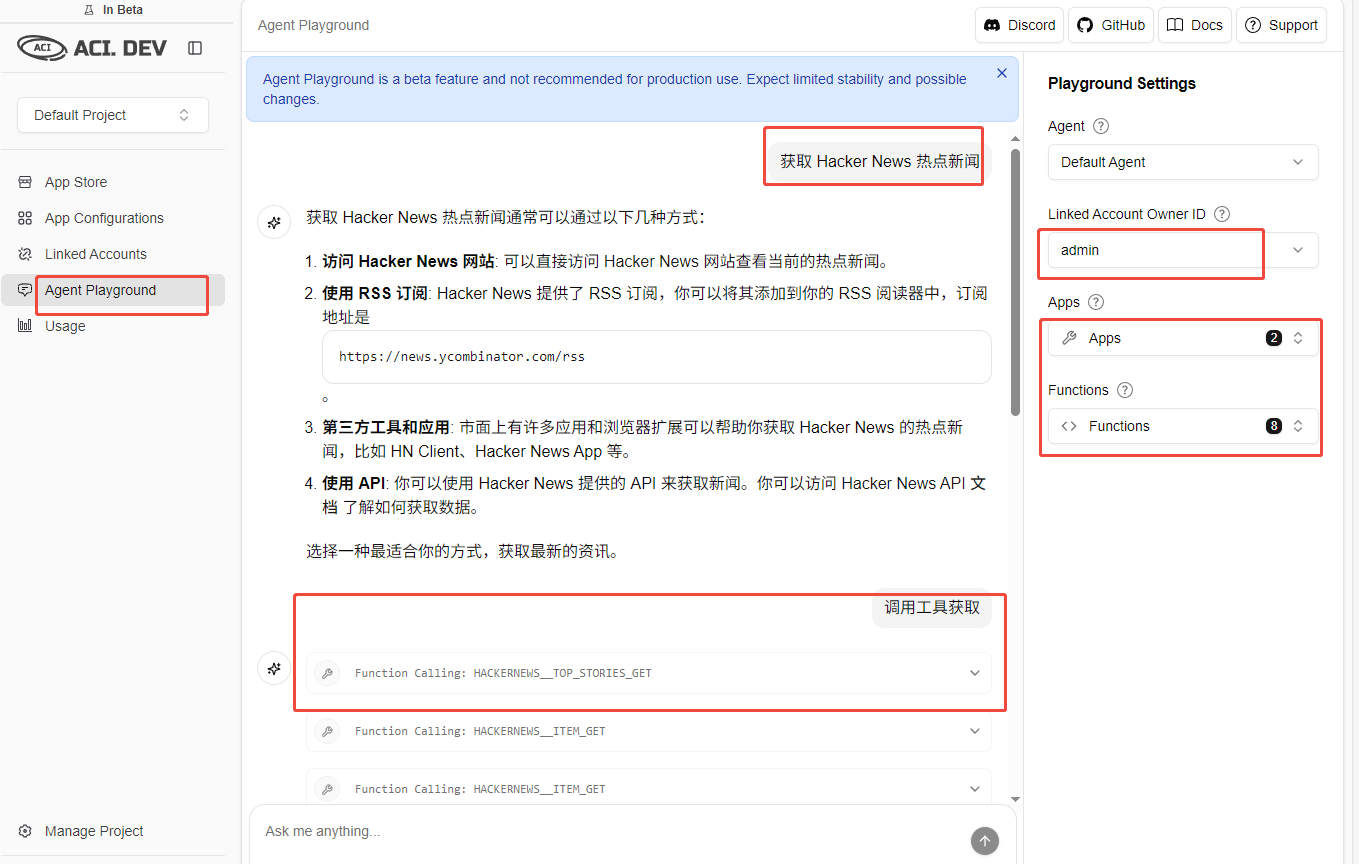Click the help icon beside Apps label
The image size is (1359, 864).
point(1096,302)
